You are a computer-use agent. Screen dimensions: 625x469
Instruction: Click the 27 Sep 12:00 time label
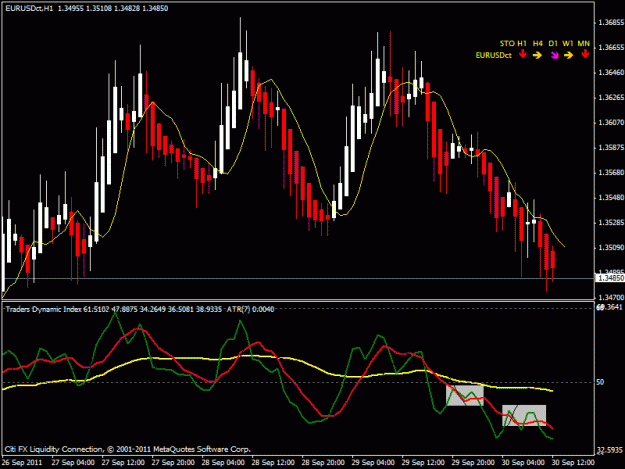click(123, 463)
